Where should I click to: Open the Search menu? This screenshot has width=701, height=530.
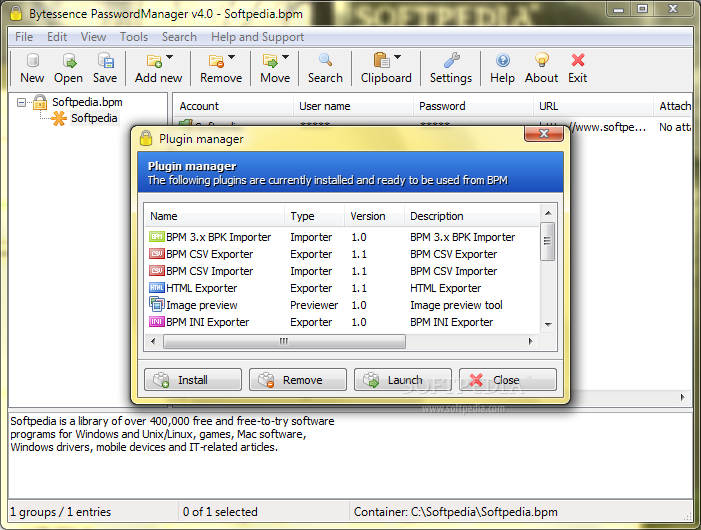coord(179,37)
